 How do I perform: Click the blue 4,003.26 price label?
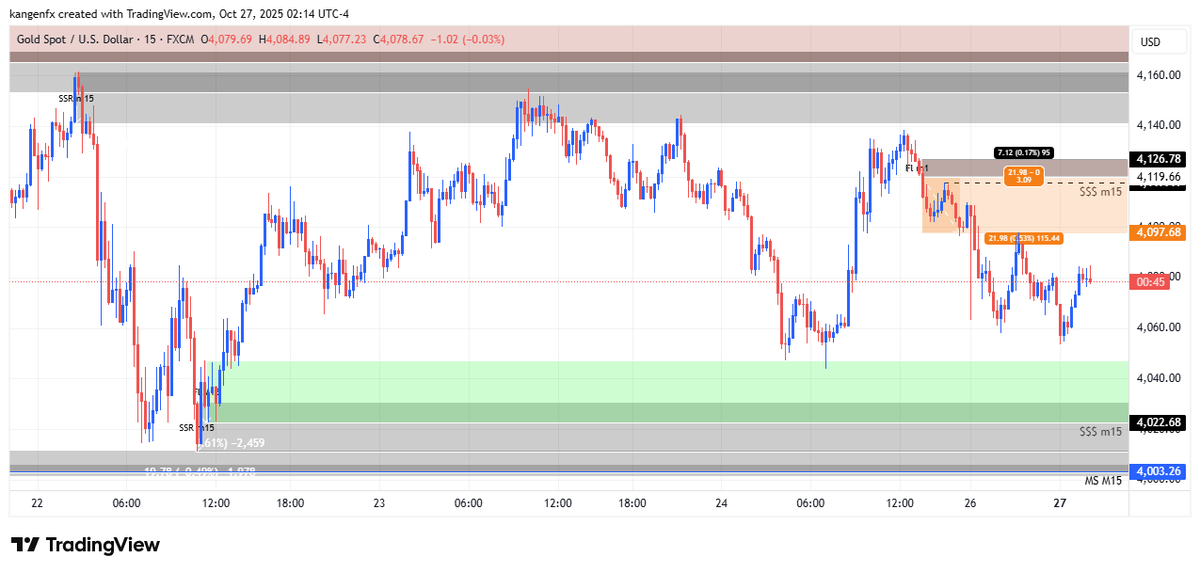[x=1159, y=471]
